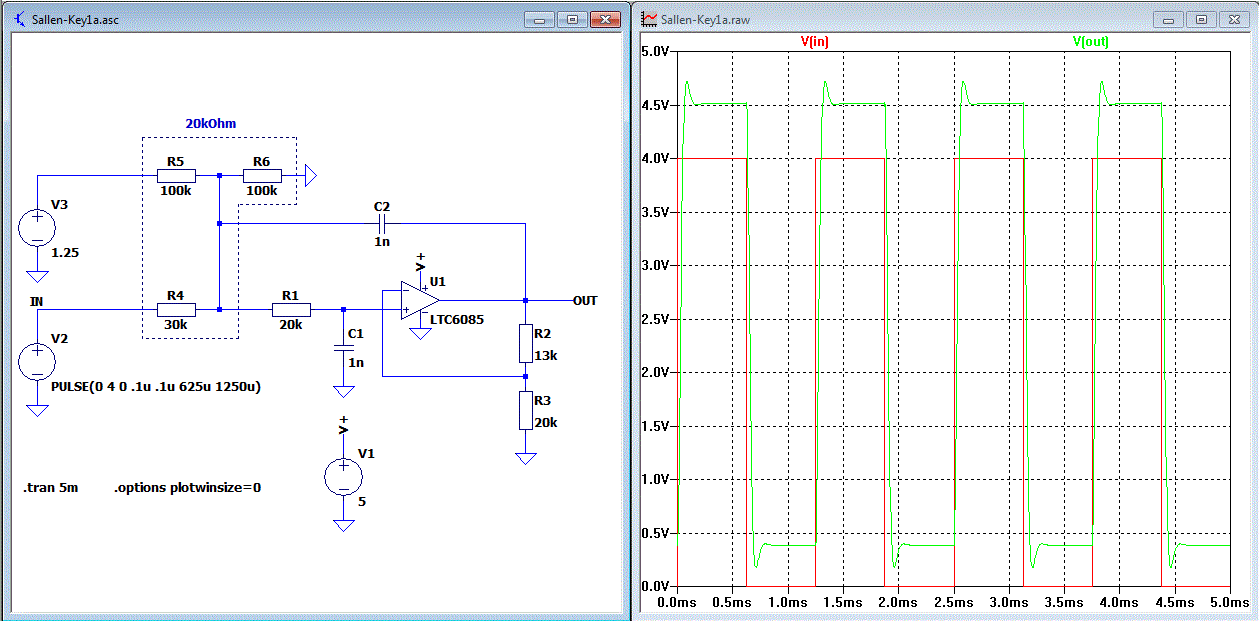1259x621 pixels.
Task: Click the Sallen-Key1a.raw window title
Action: point(706,19)
